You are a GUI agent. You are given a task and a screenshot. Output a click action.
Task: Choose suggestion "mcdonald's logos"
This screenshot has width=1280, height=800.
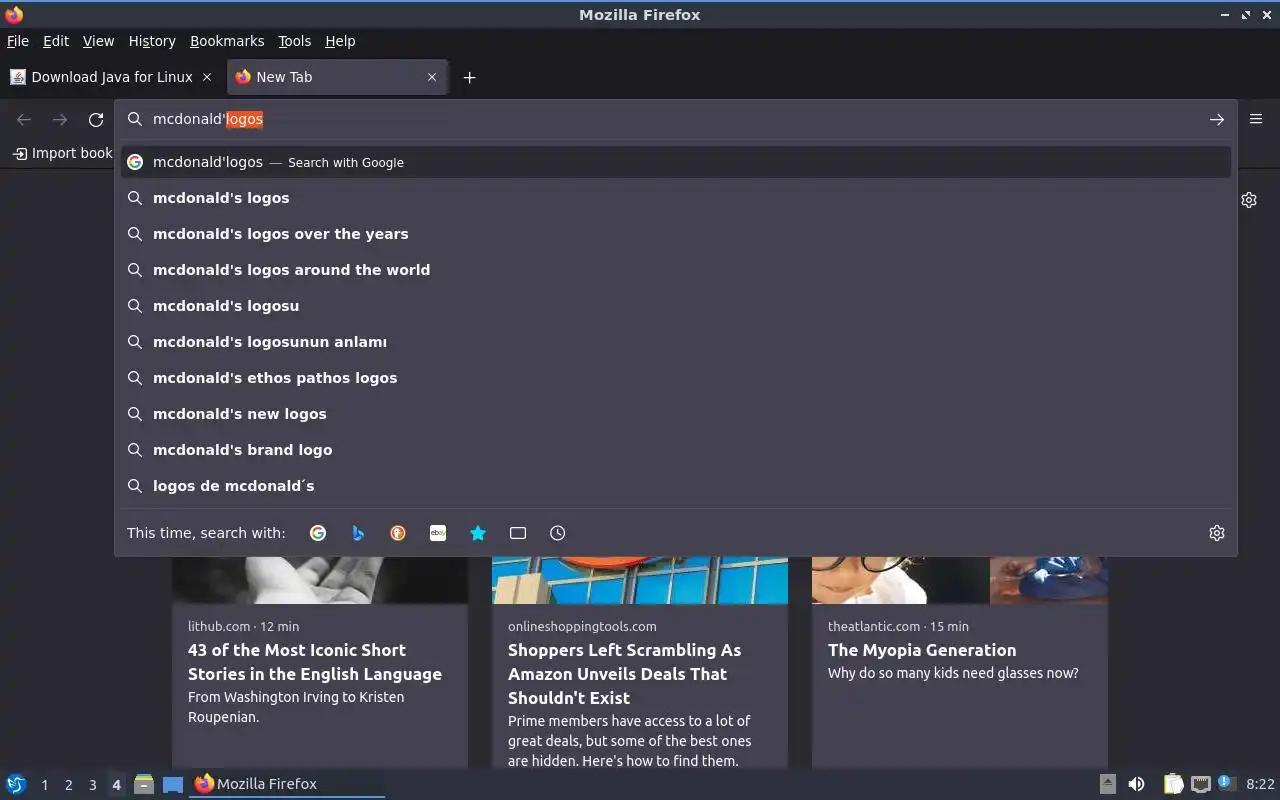click(x=675, y=198)
